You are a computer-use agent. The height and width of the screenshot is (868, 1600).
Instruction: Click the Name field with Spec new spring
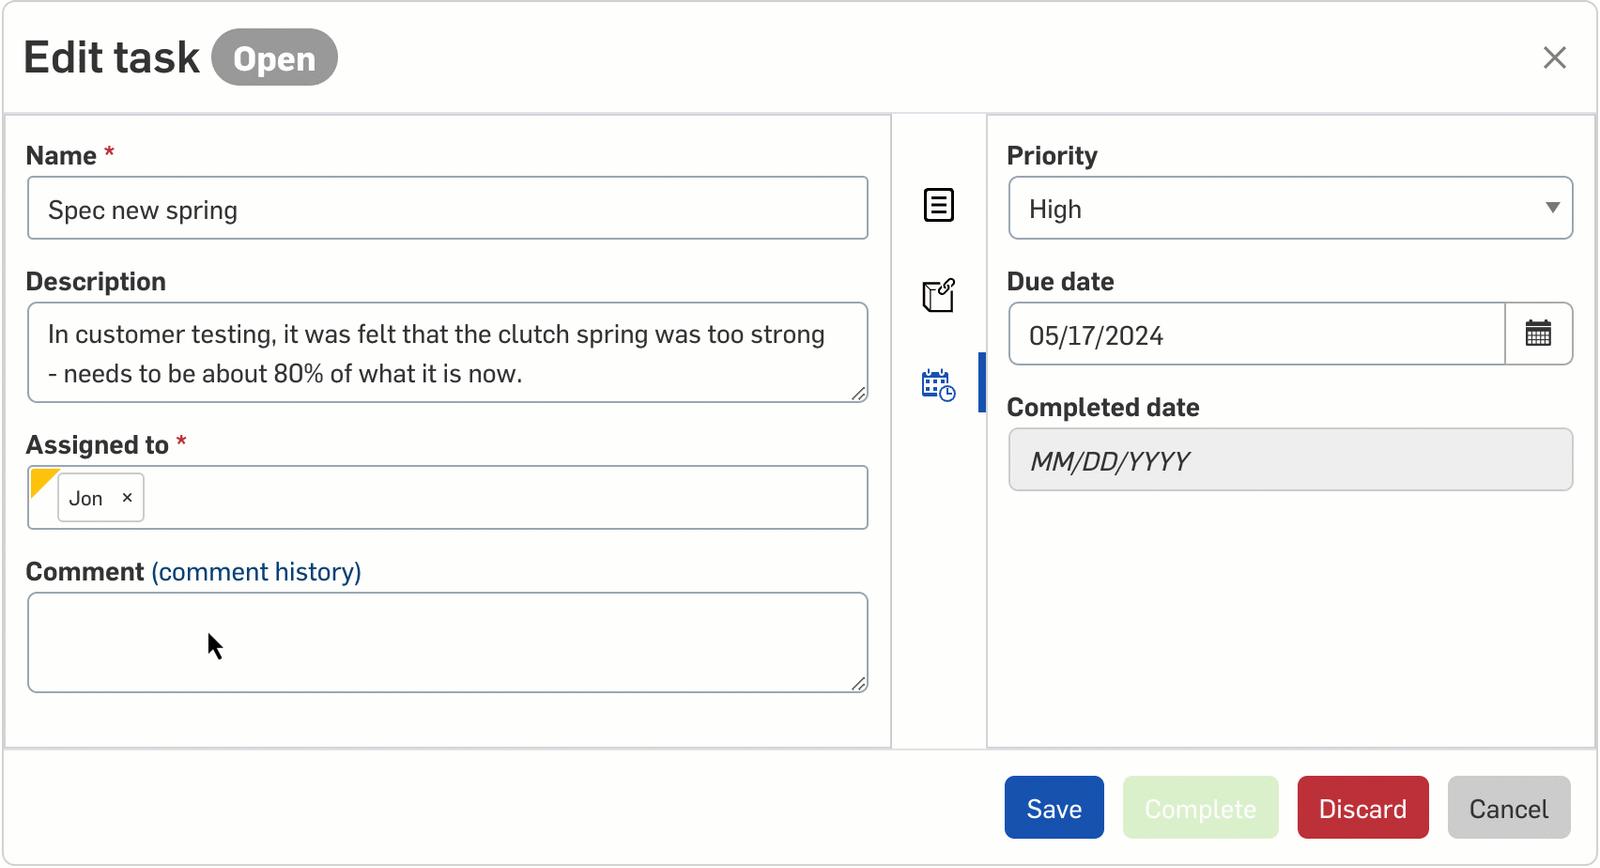447,209
